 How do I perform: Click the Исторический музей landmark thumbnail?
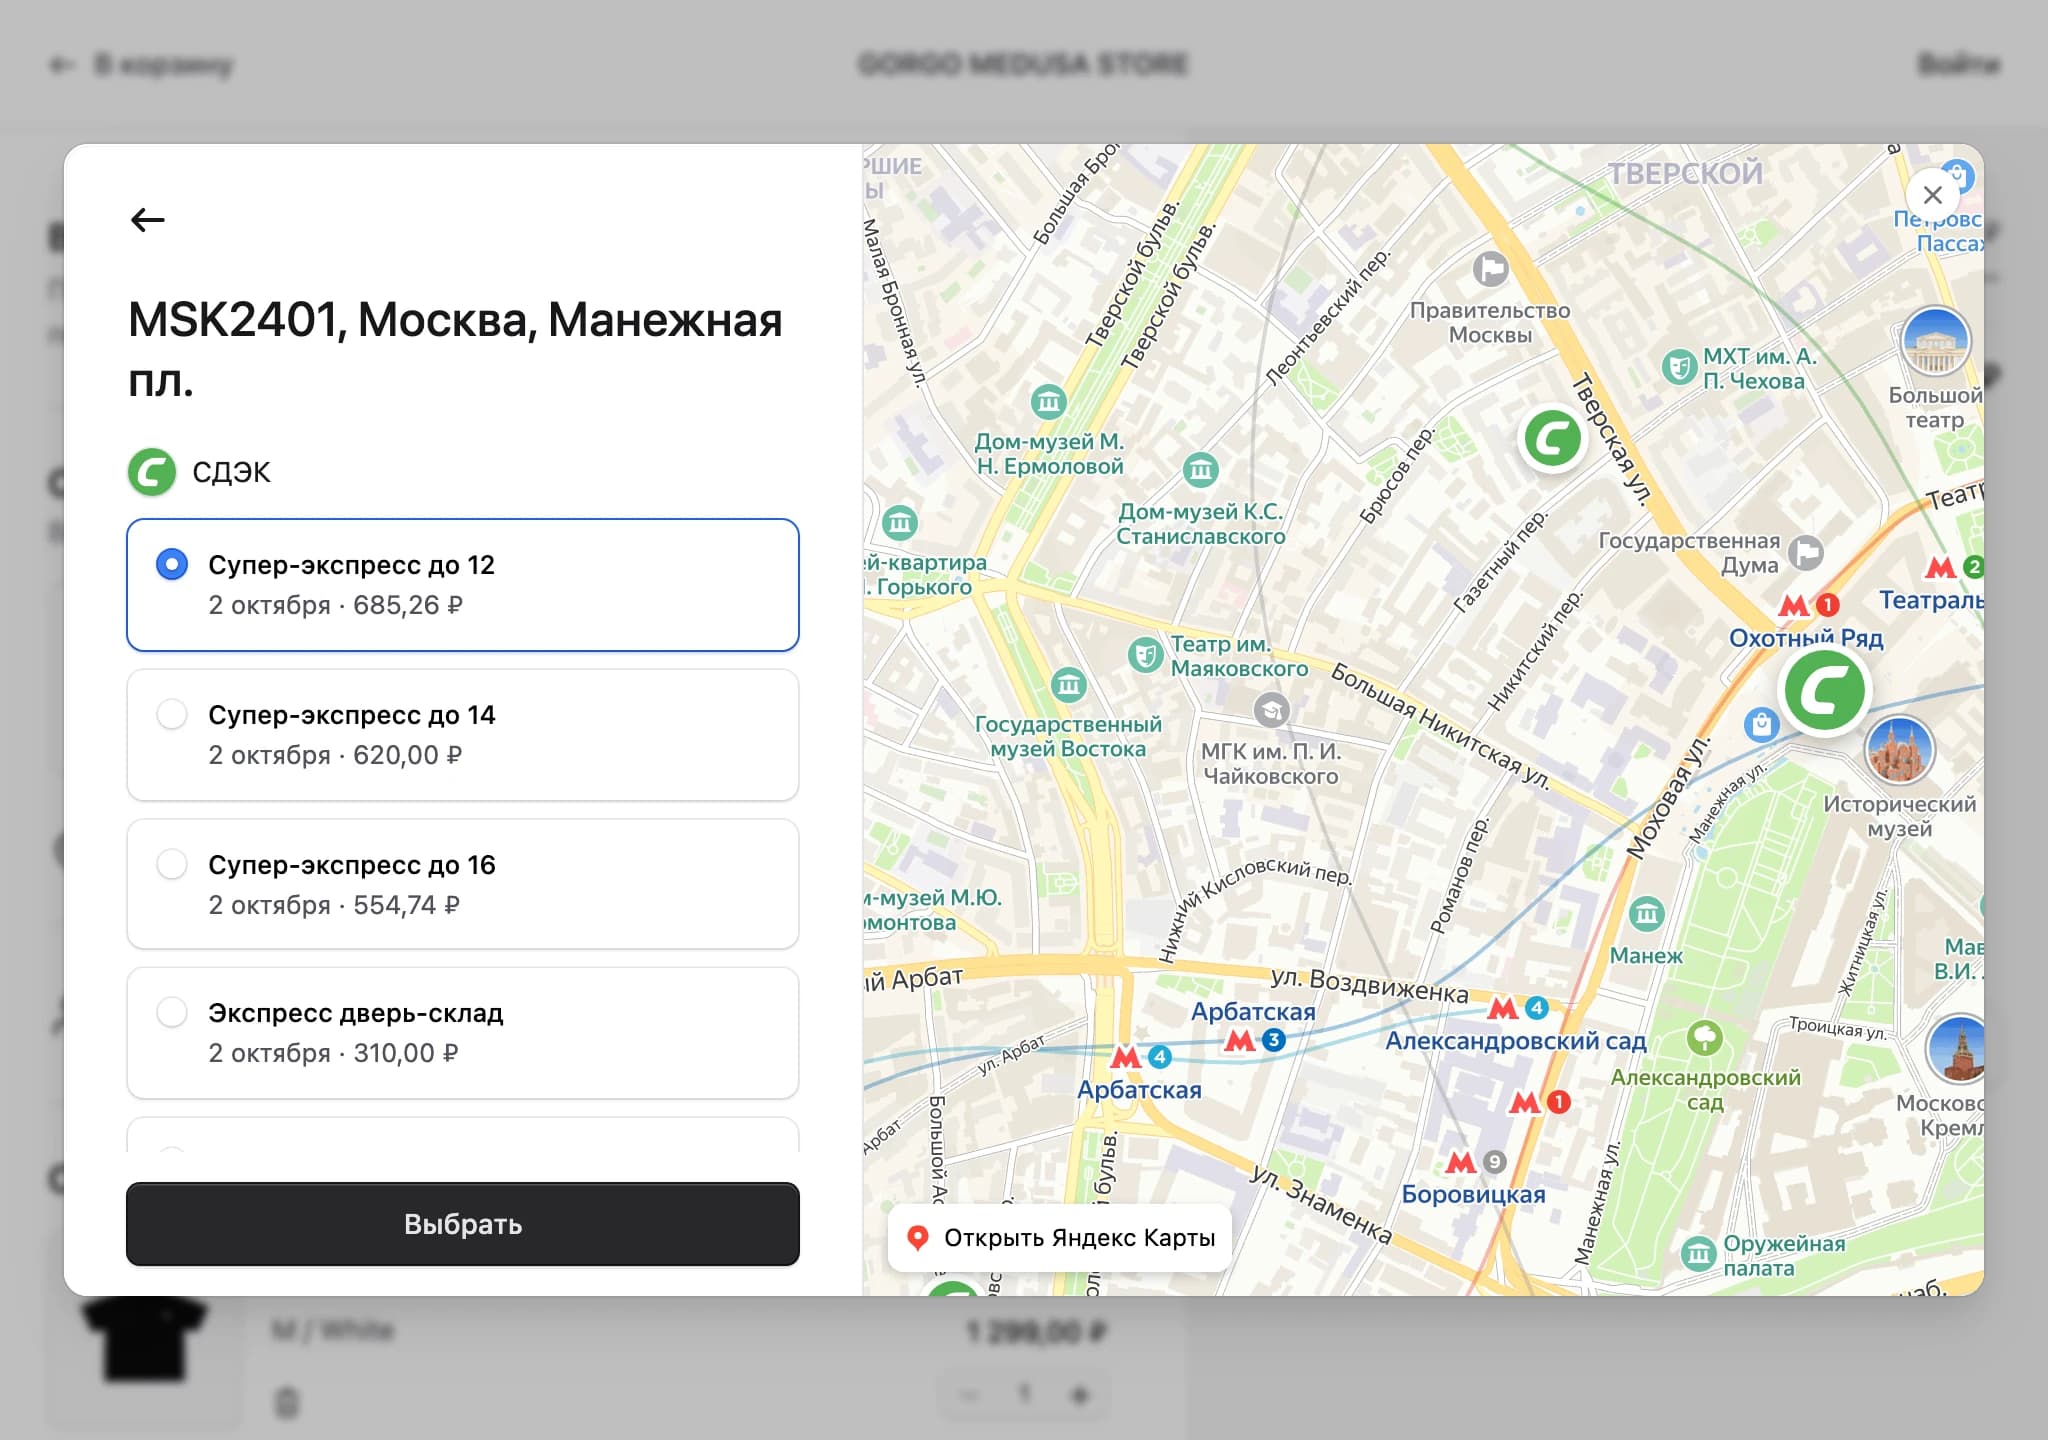coord(1900,750)
